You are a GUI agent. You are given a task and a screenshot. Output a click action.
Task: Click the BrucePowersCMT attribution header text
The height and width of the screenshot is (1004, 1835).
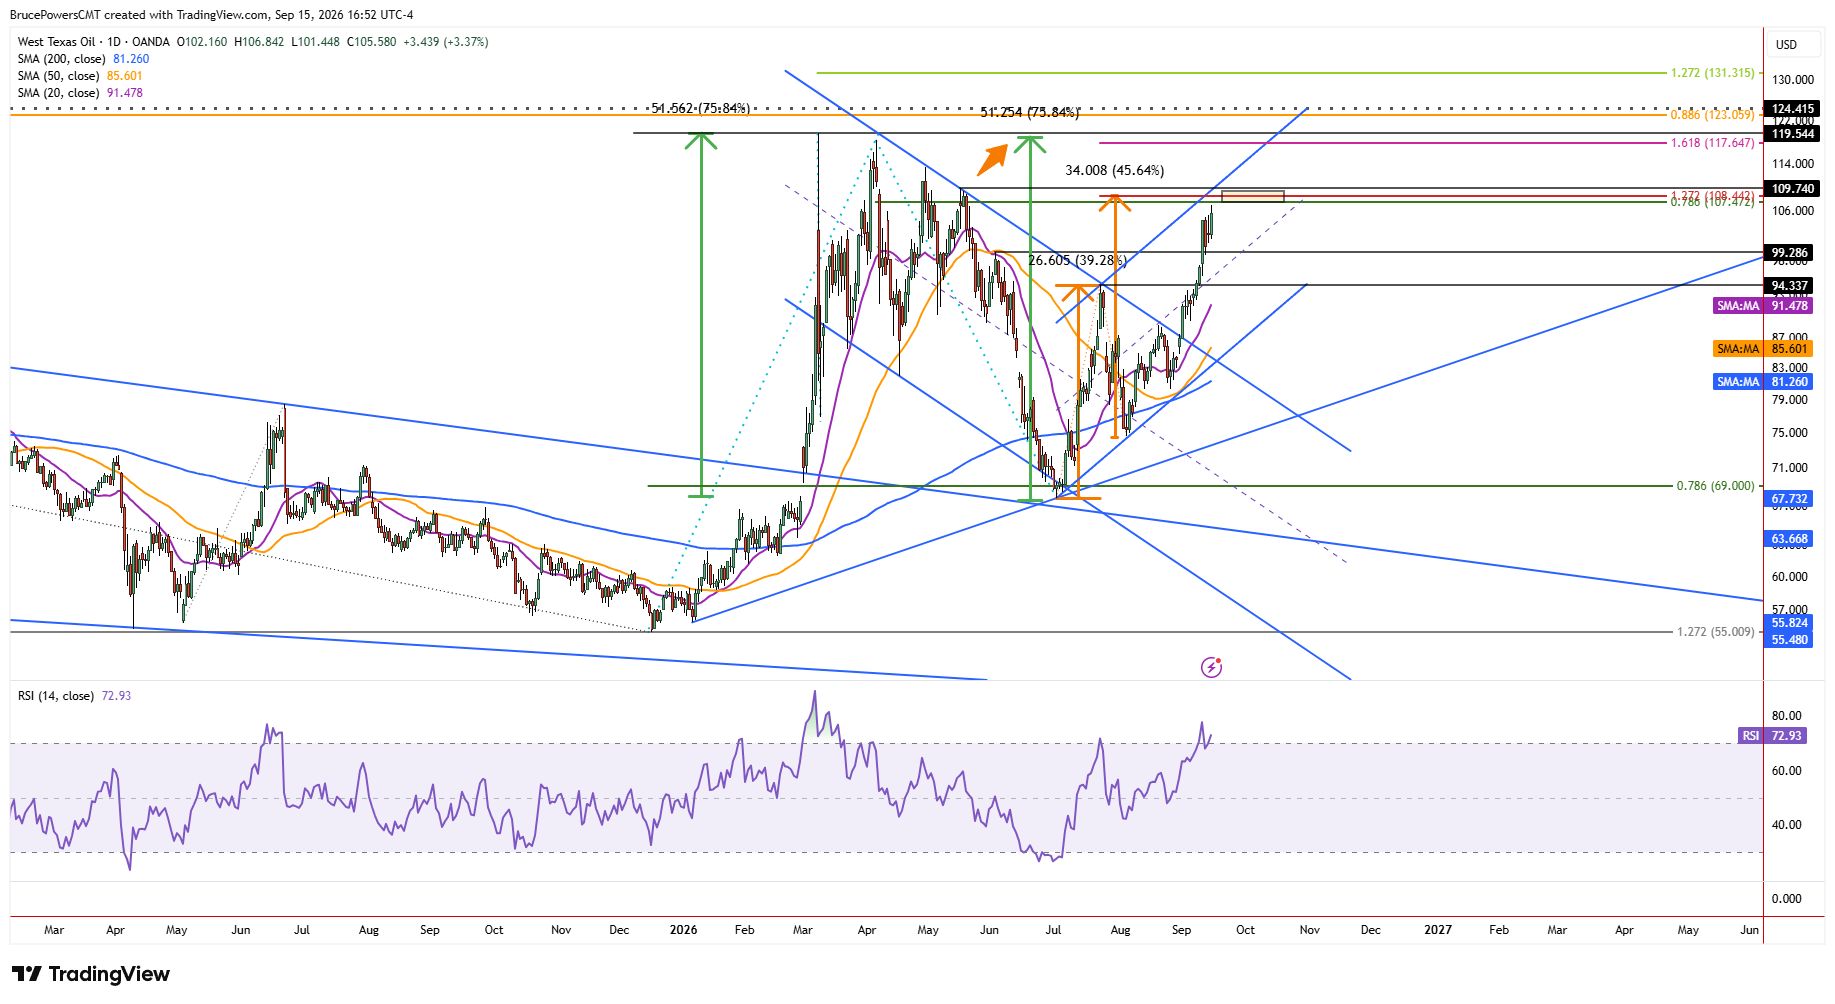(211, 15)
